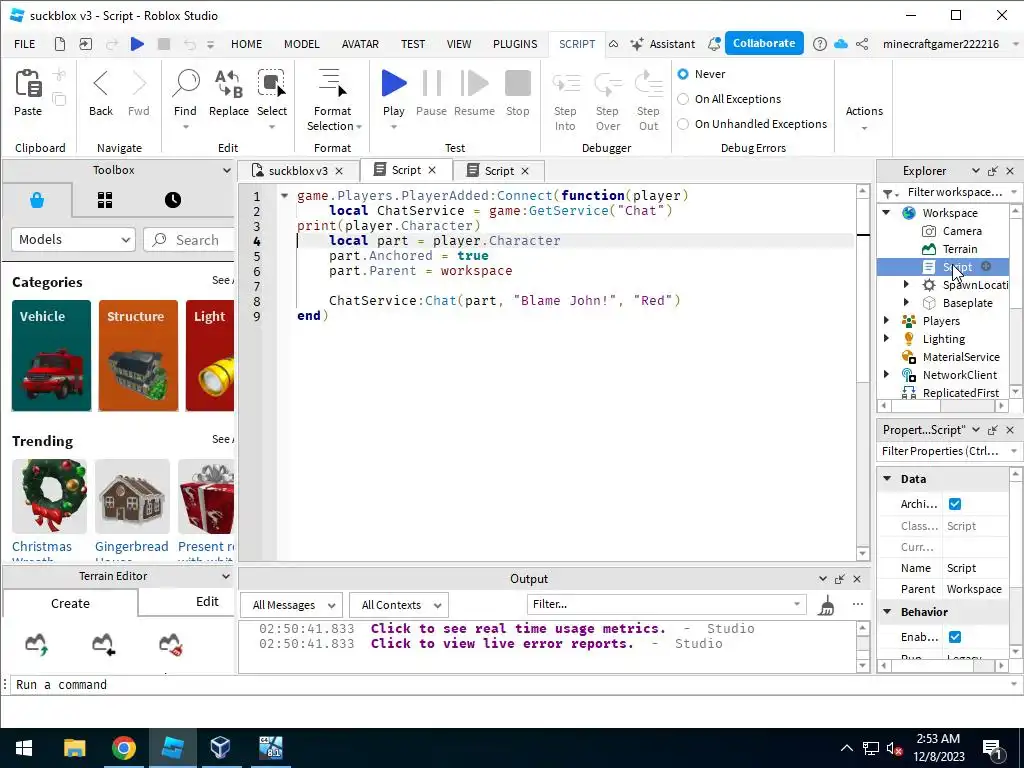Open the Toolbox Inventory grid tab
The image size is (1024, 768).
[104, 200]
